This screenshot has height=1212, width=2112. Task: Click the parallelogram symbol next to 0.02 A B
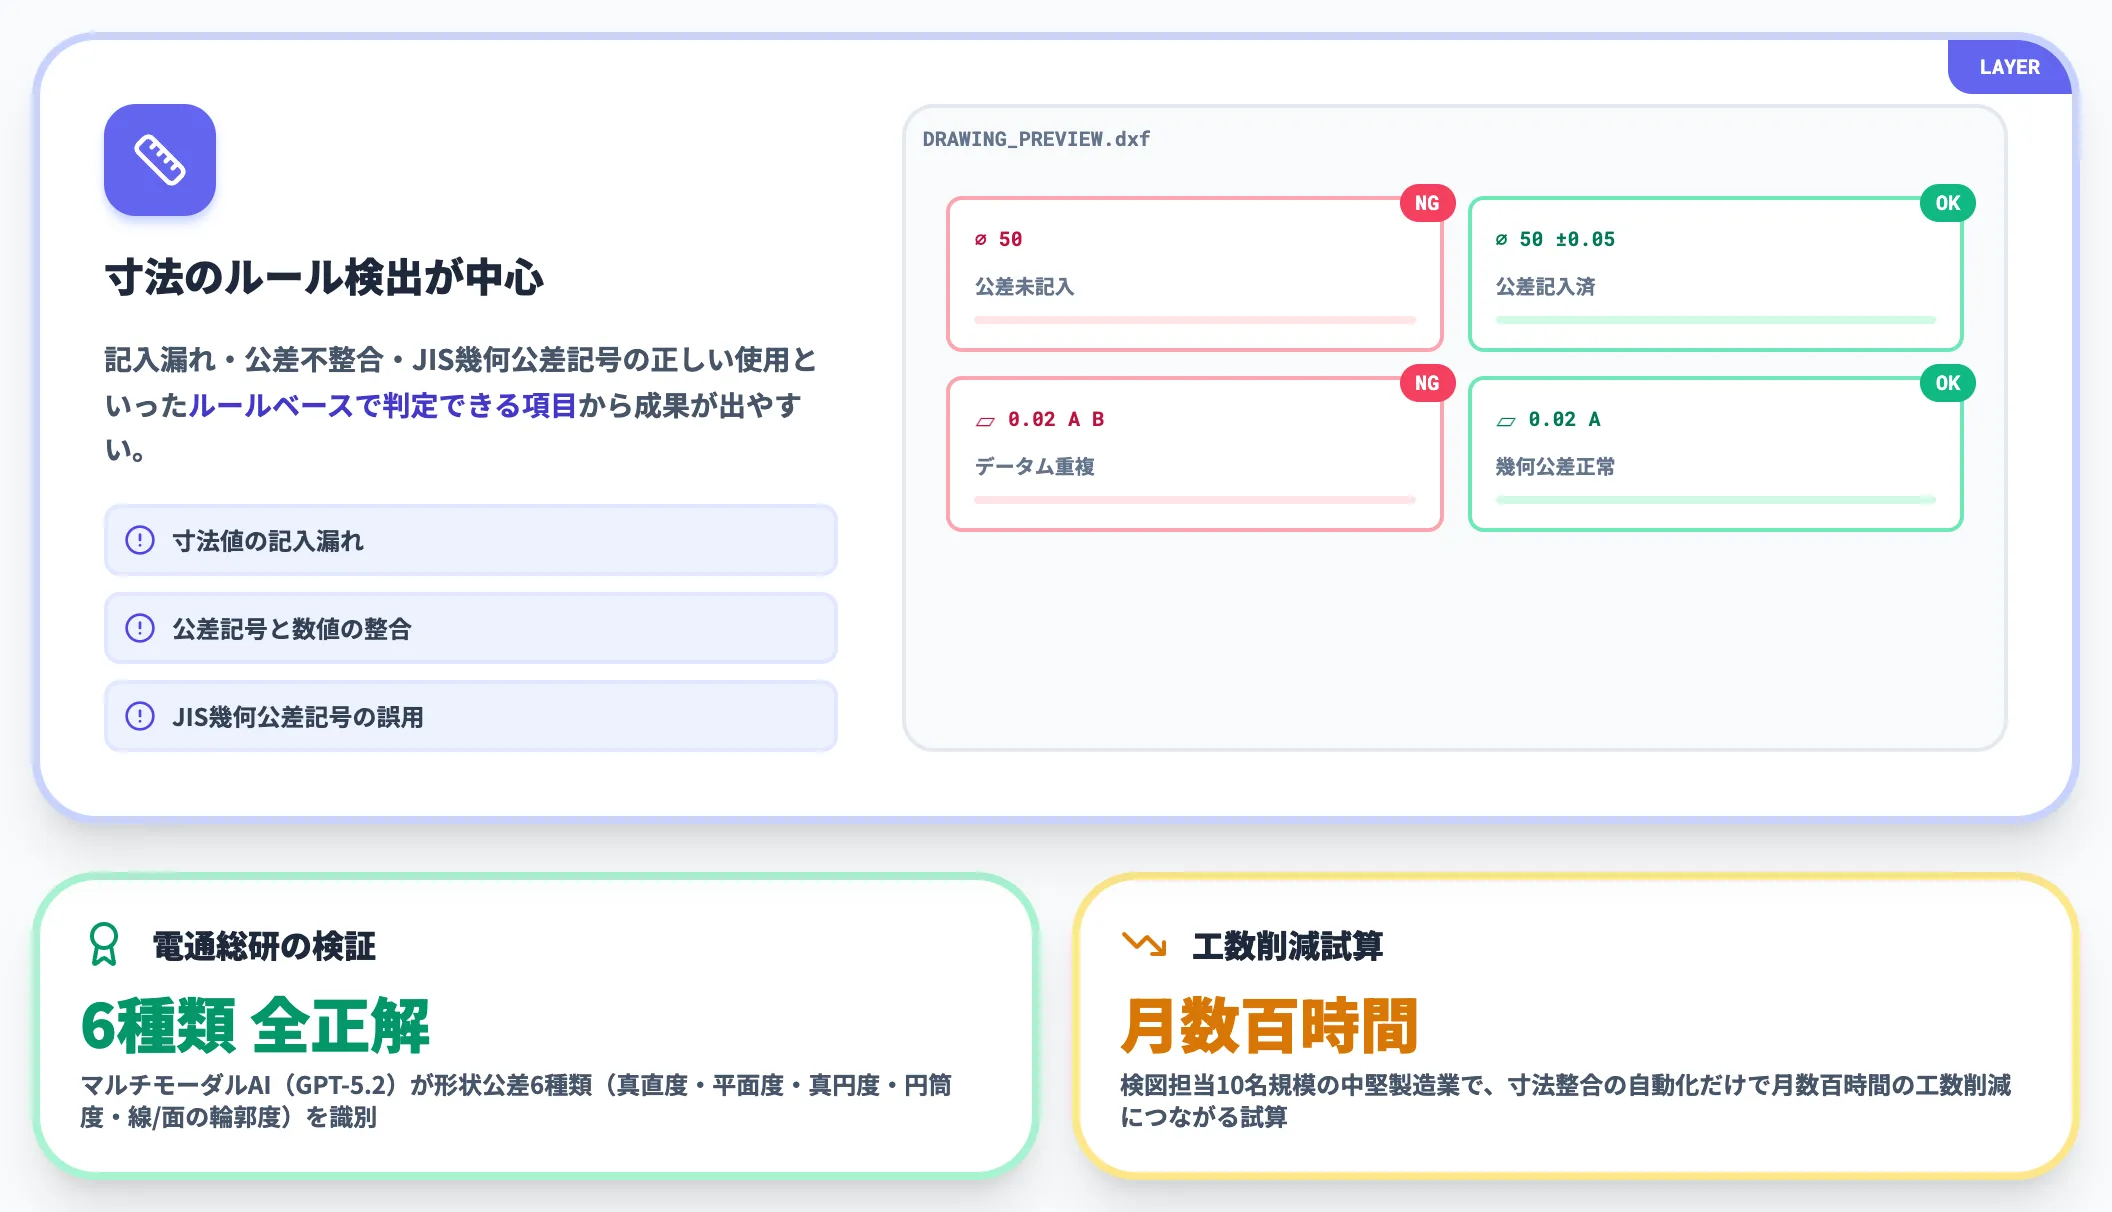pos(985,421)
